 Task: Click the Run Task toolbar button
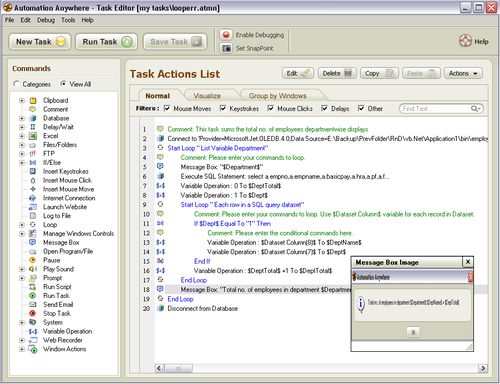[x=107, y=42]
